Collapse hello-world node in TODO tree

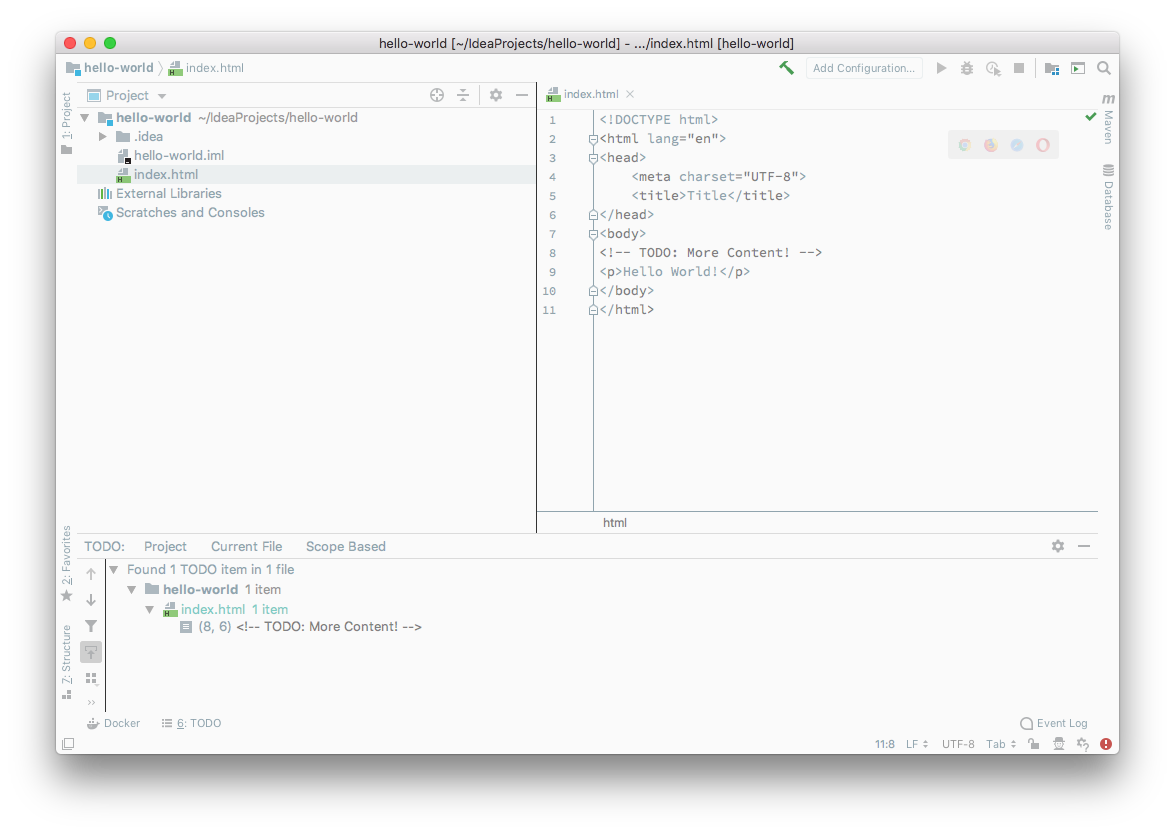132,590
